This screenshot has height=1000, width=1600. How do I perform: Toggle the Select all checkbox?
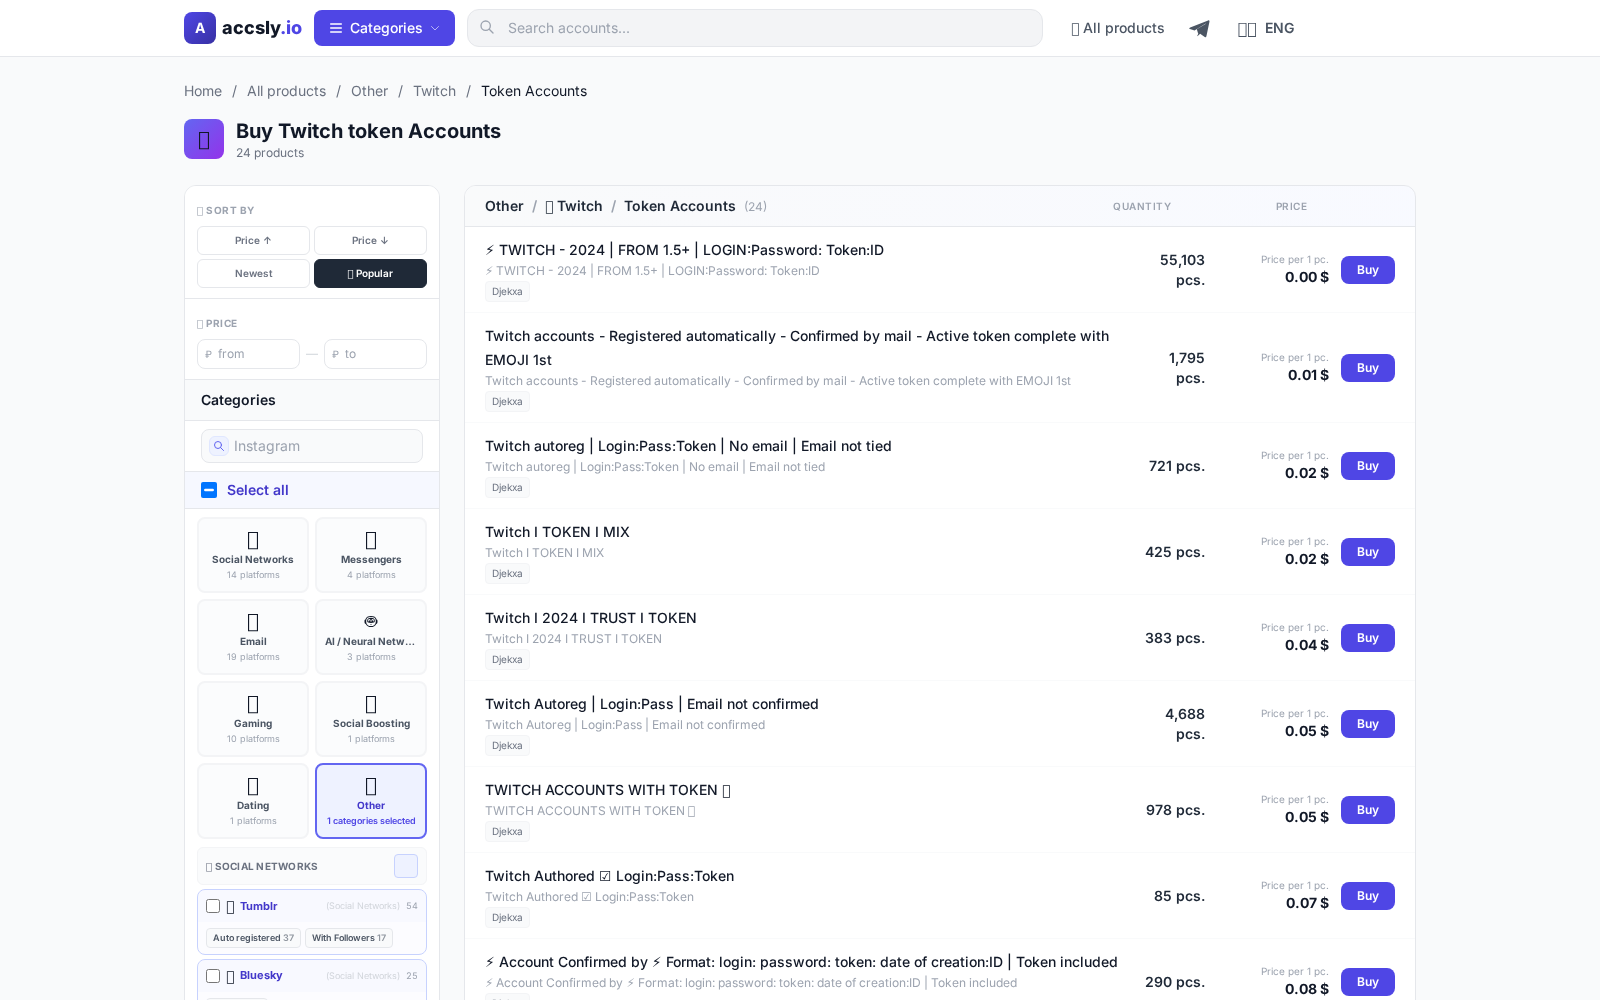tap(209, 490)
